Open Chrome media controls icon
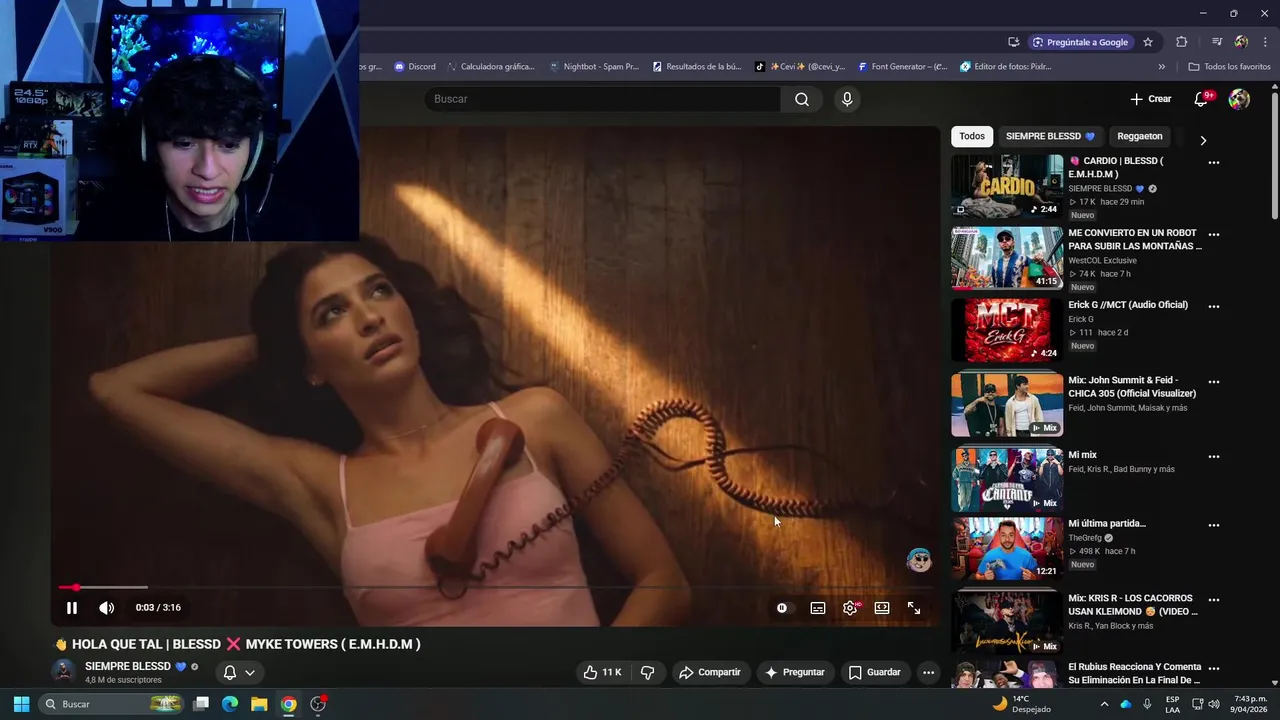This screenshot has height=720, width=1280. (1217, 42)
